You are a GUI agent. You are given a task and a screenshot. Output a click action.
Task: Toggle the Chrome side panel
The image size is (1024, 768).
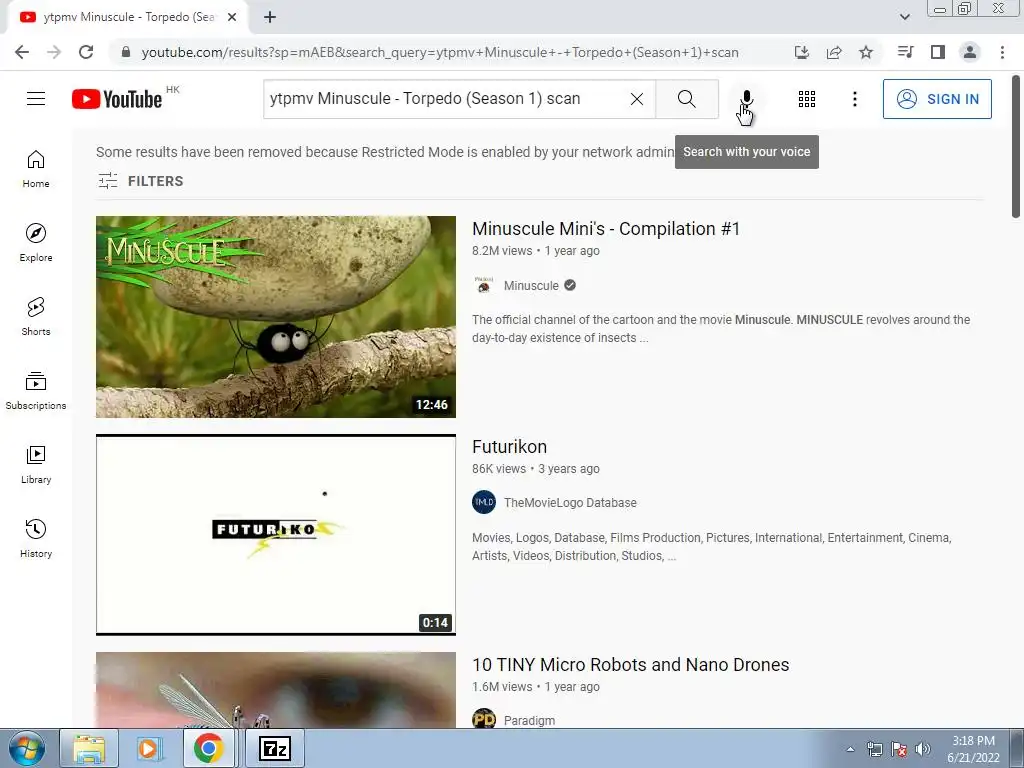click(938, 52)
